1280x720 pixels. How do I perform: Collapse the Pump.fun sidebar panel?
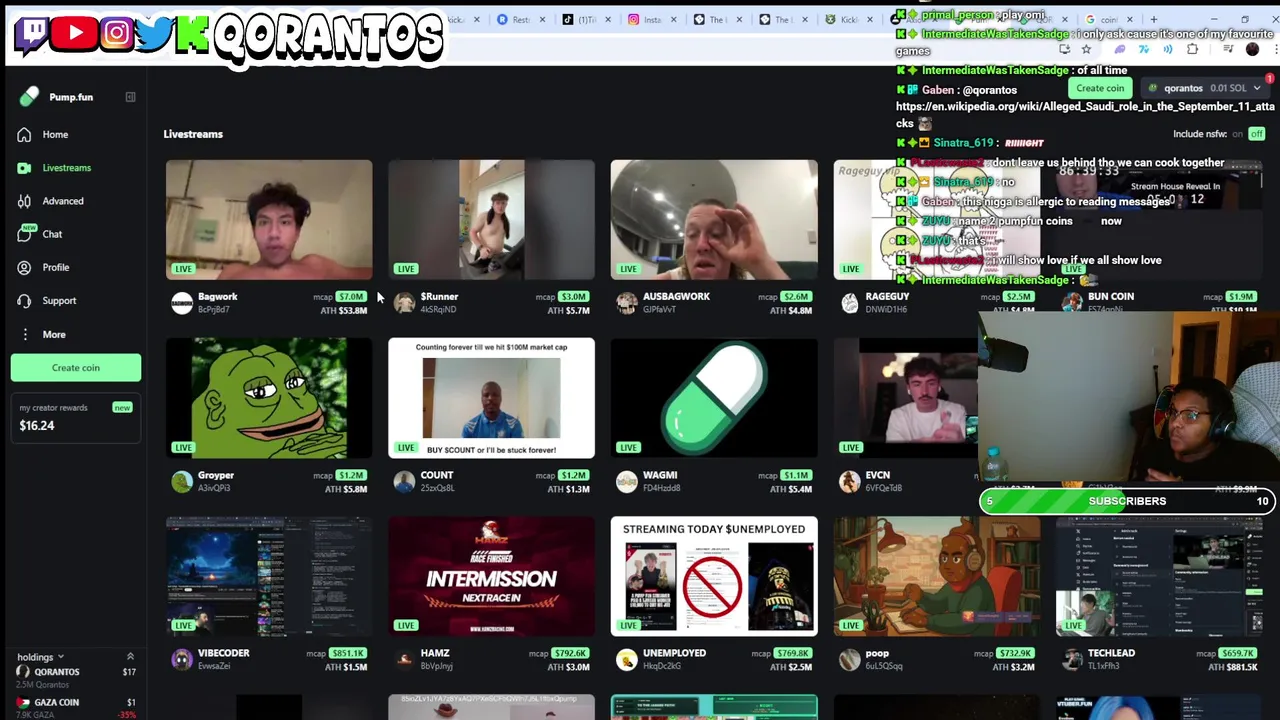tap(130, 97)
